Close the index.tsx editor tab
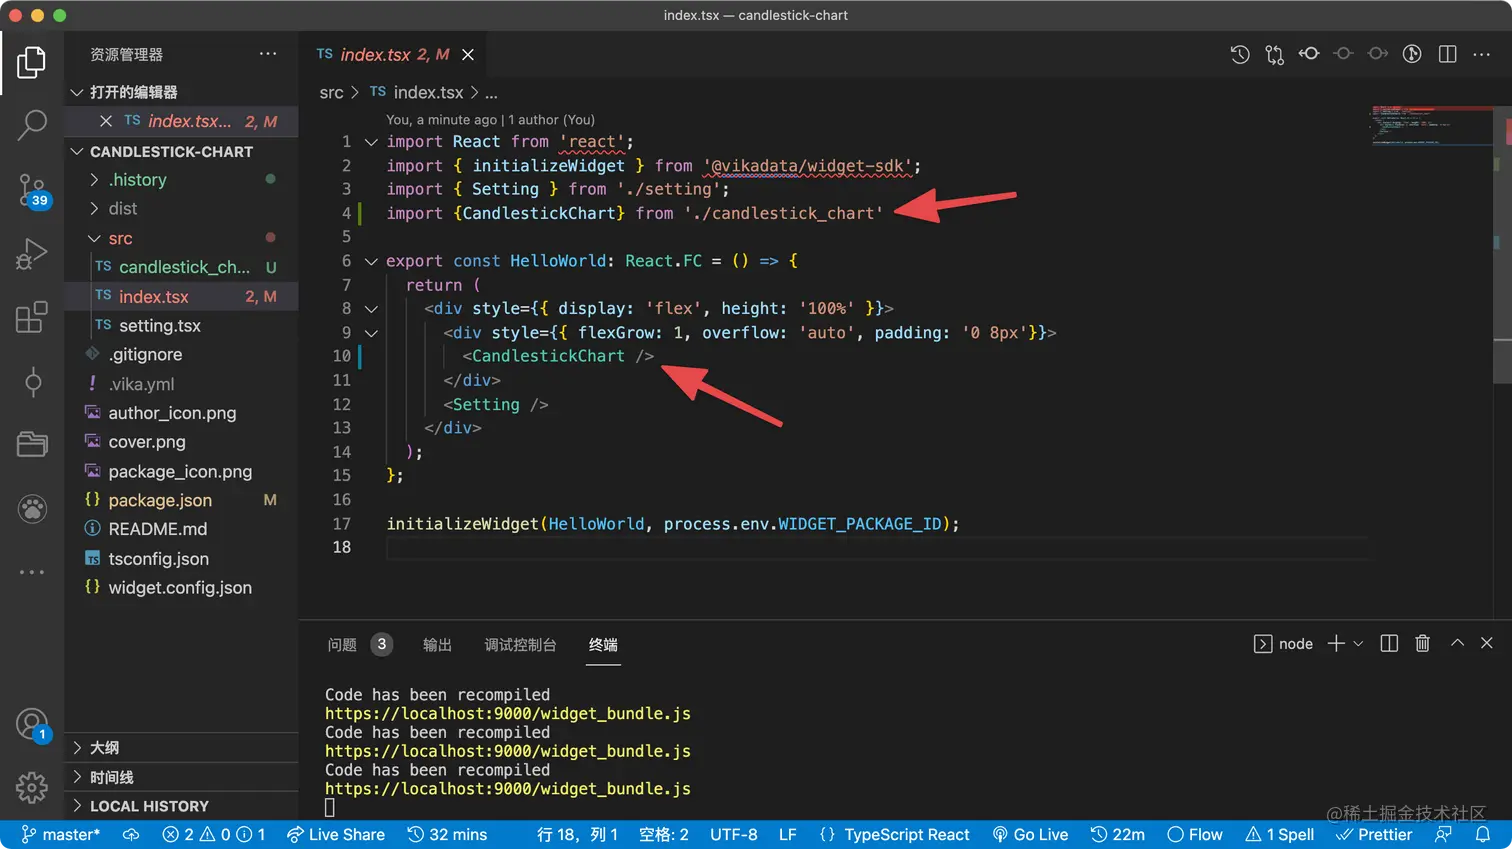Viewport: 1512px width, 849px height. (468, 55)
